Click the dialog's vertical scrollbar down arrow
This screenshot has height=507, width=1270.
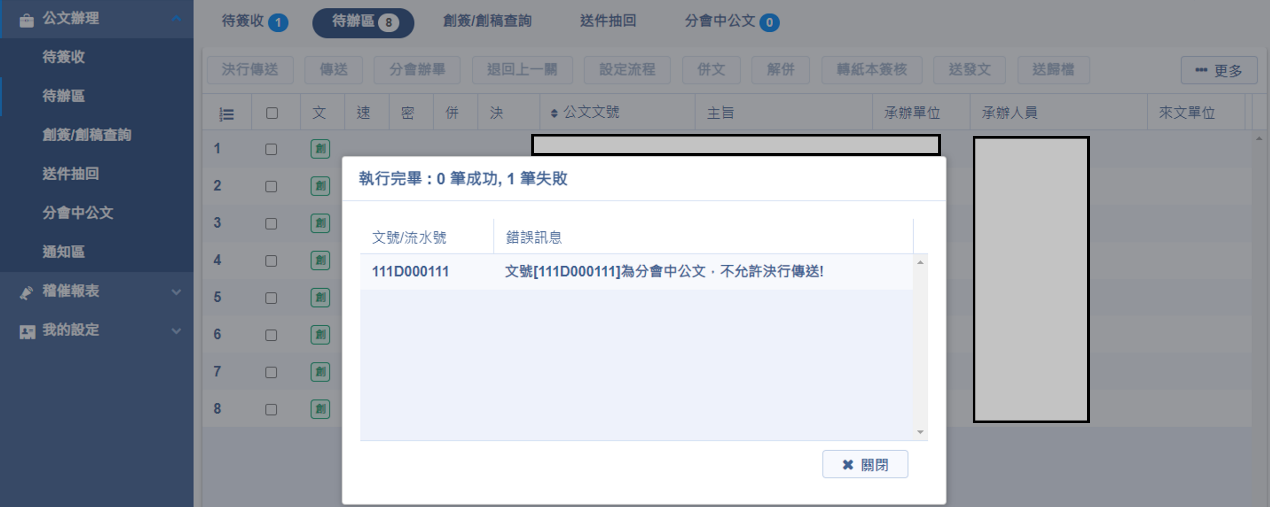920,432
